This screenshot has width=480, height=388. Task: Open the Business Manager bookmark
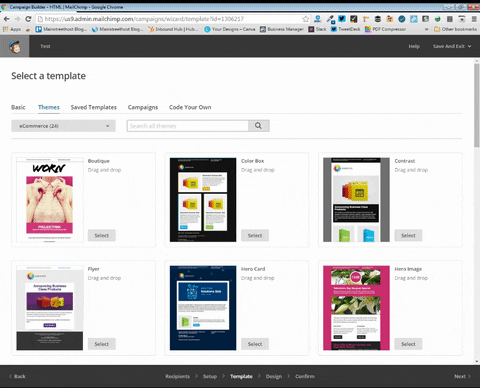tap(282, 29)
